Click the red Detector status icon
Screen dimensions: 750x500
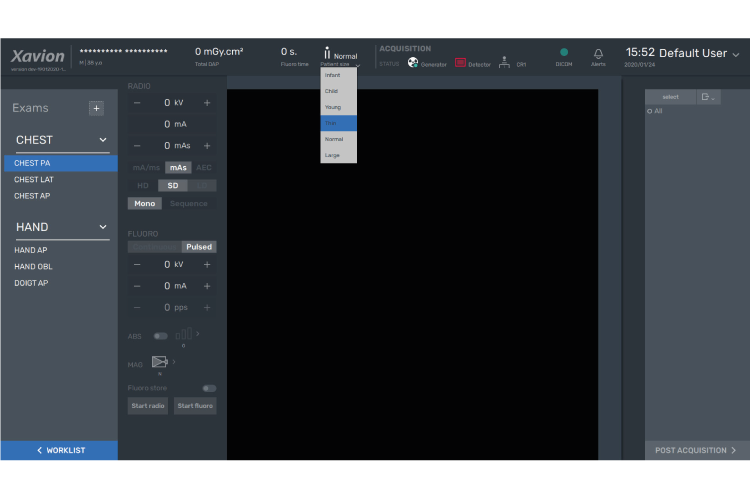click(460, 62)
